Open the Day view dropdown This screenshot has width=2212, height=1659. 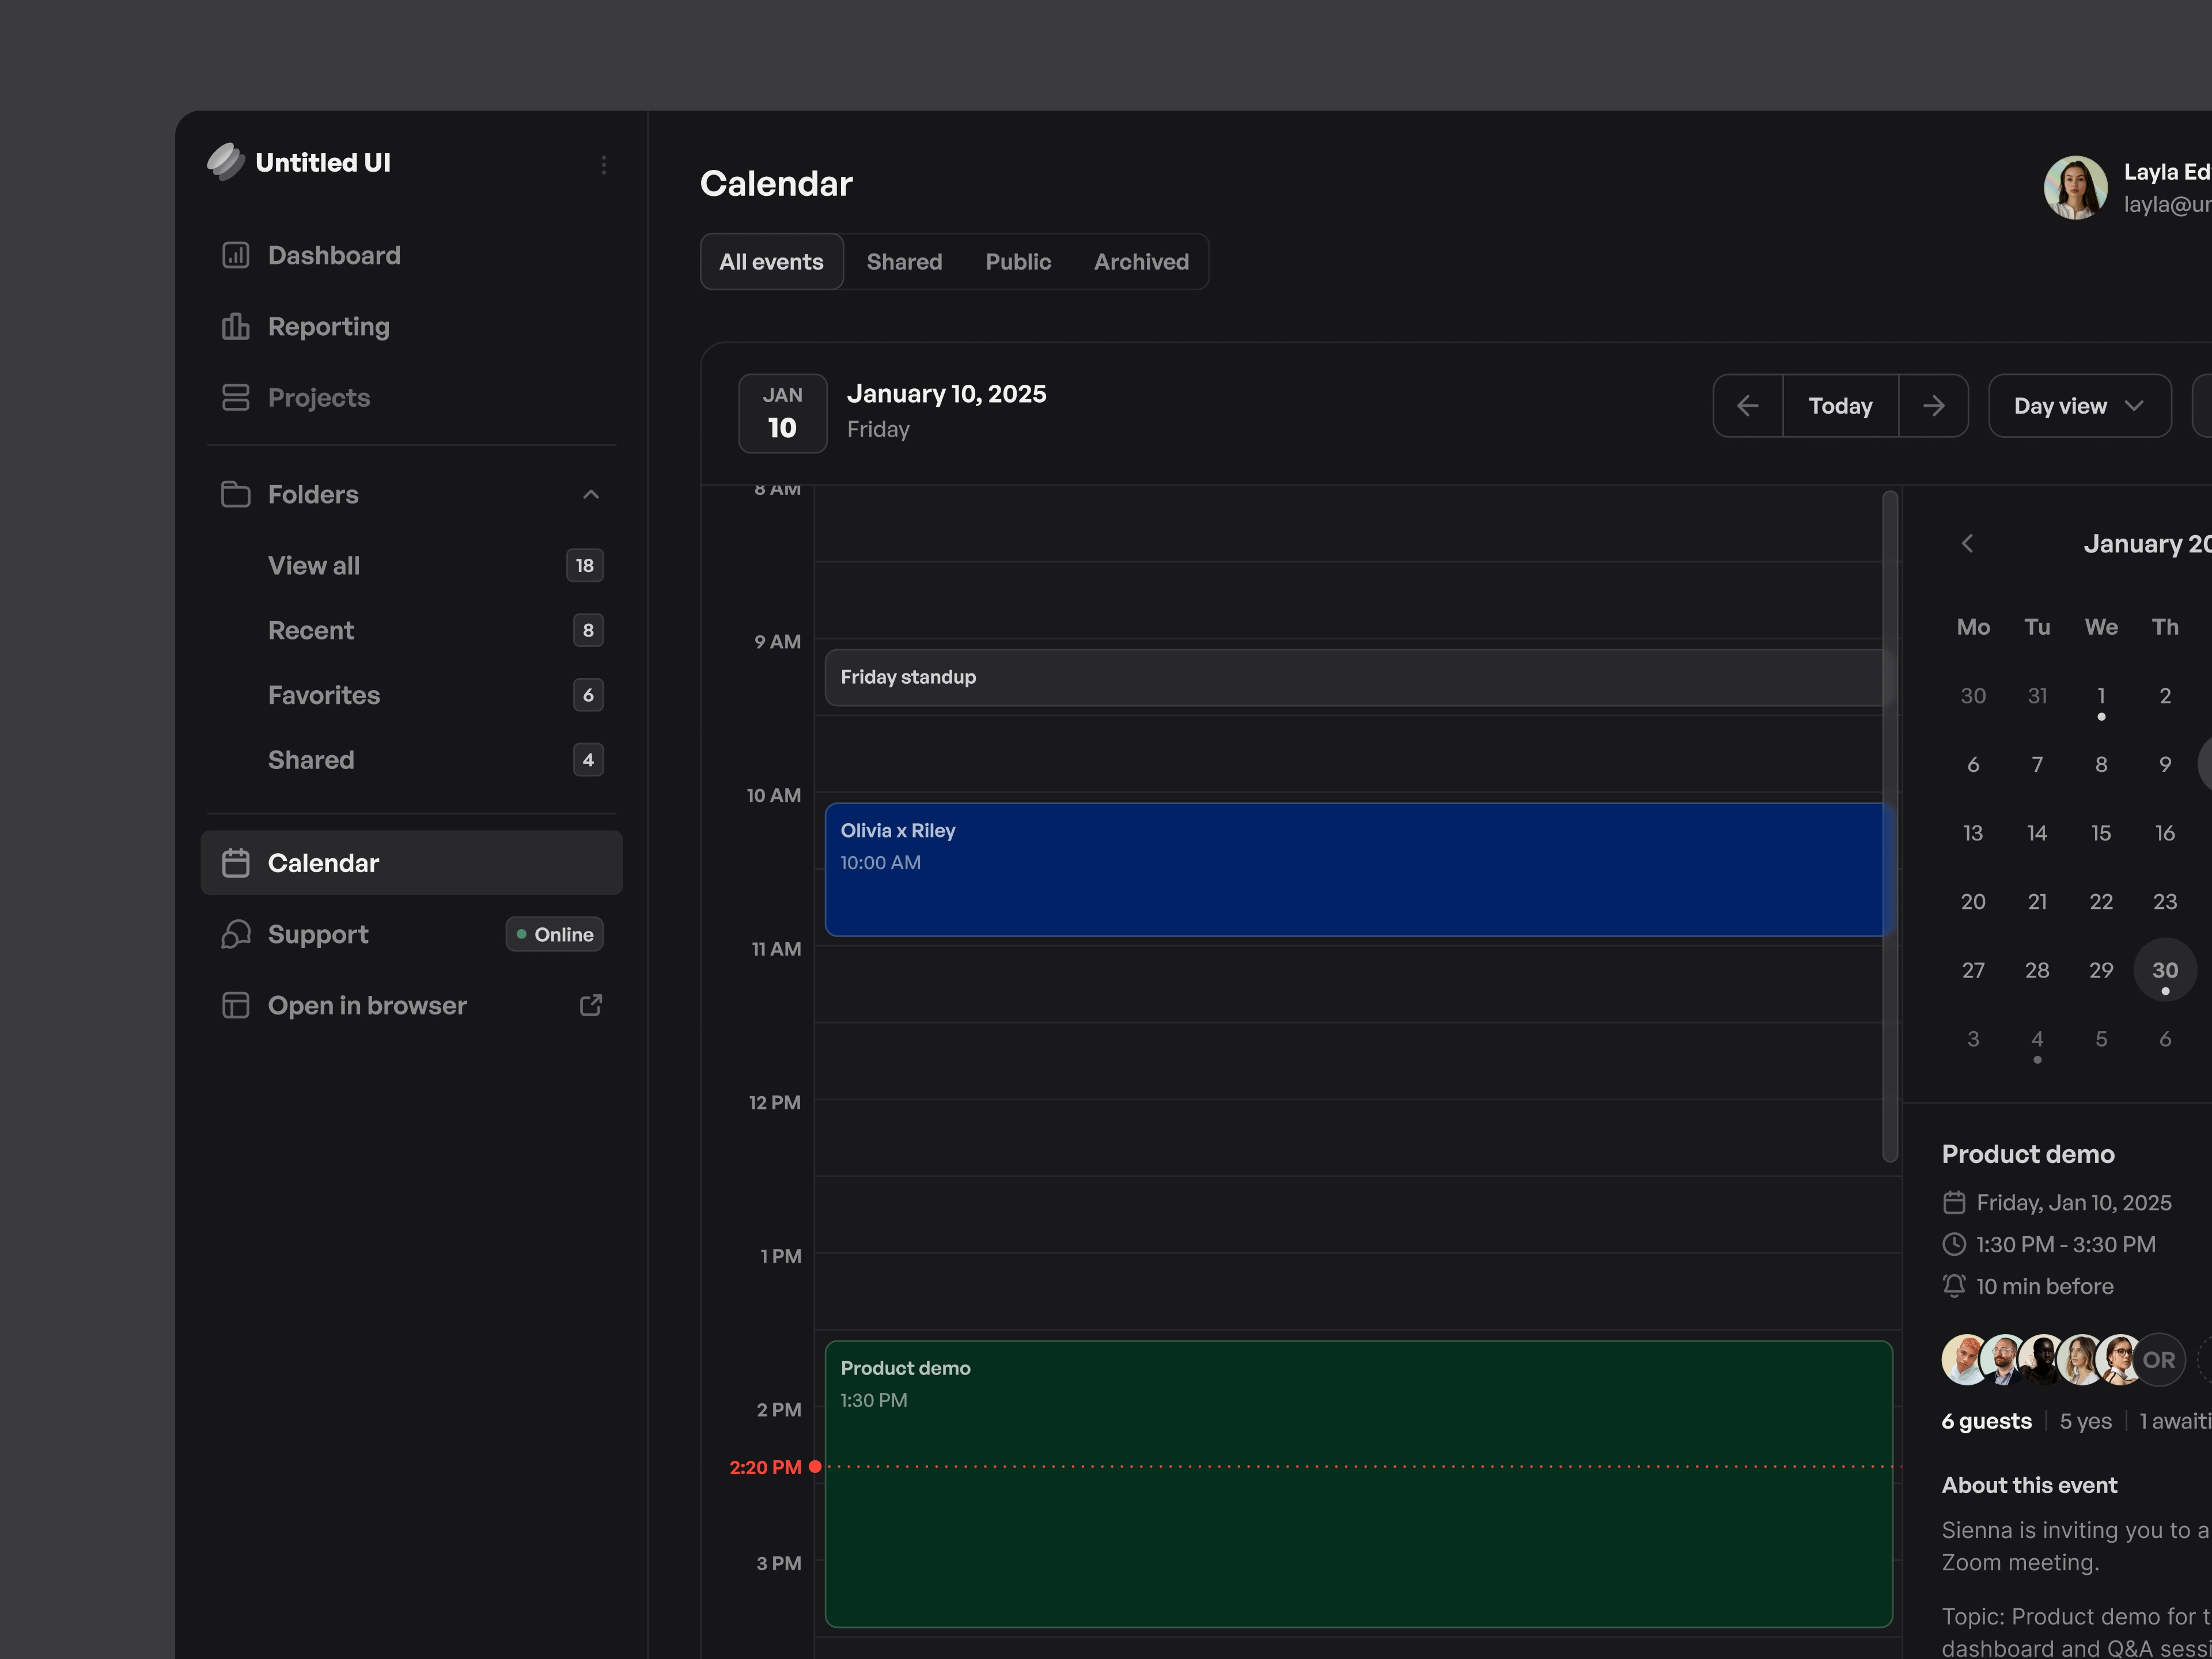2079,406
